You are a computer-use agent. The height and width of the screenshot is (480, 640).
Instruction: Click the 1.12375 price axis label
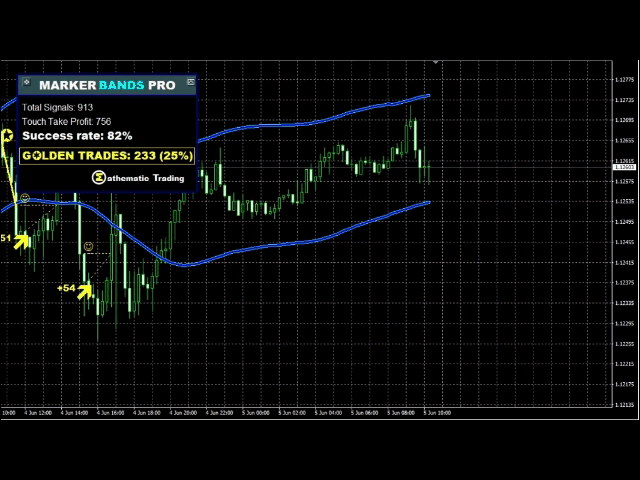pyautogui.click(x=624, y=283)
